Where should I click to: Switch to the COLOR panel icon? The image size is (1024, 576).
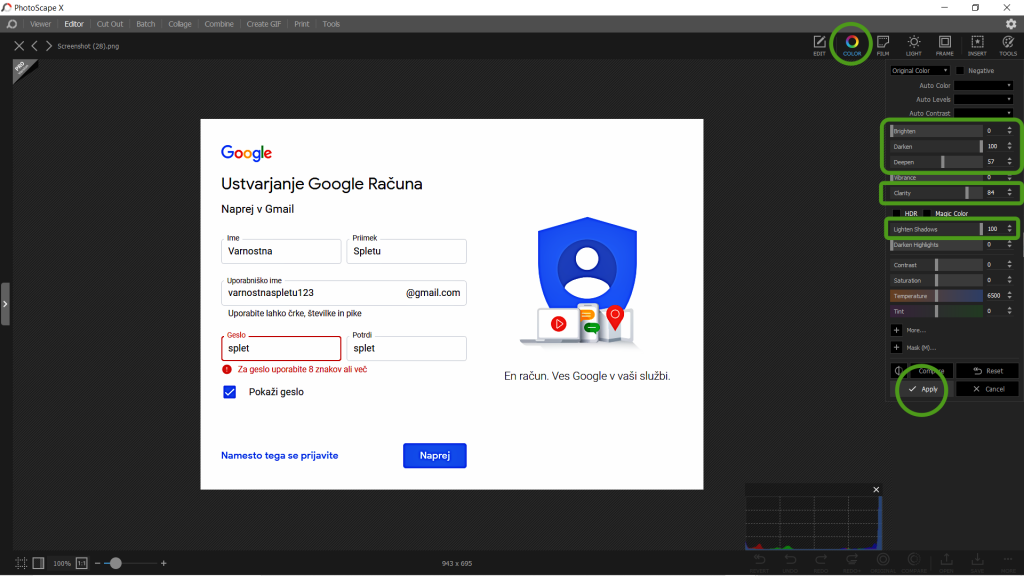pyautogui.click(x=852, y=44)
